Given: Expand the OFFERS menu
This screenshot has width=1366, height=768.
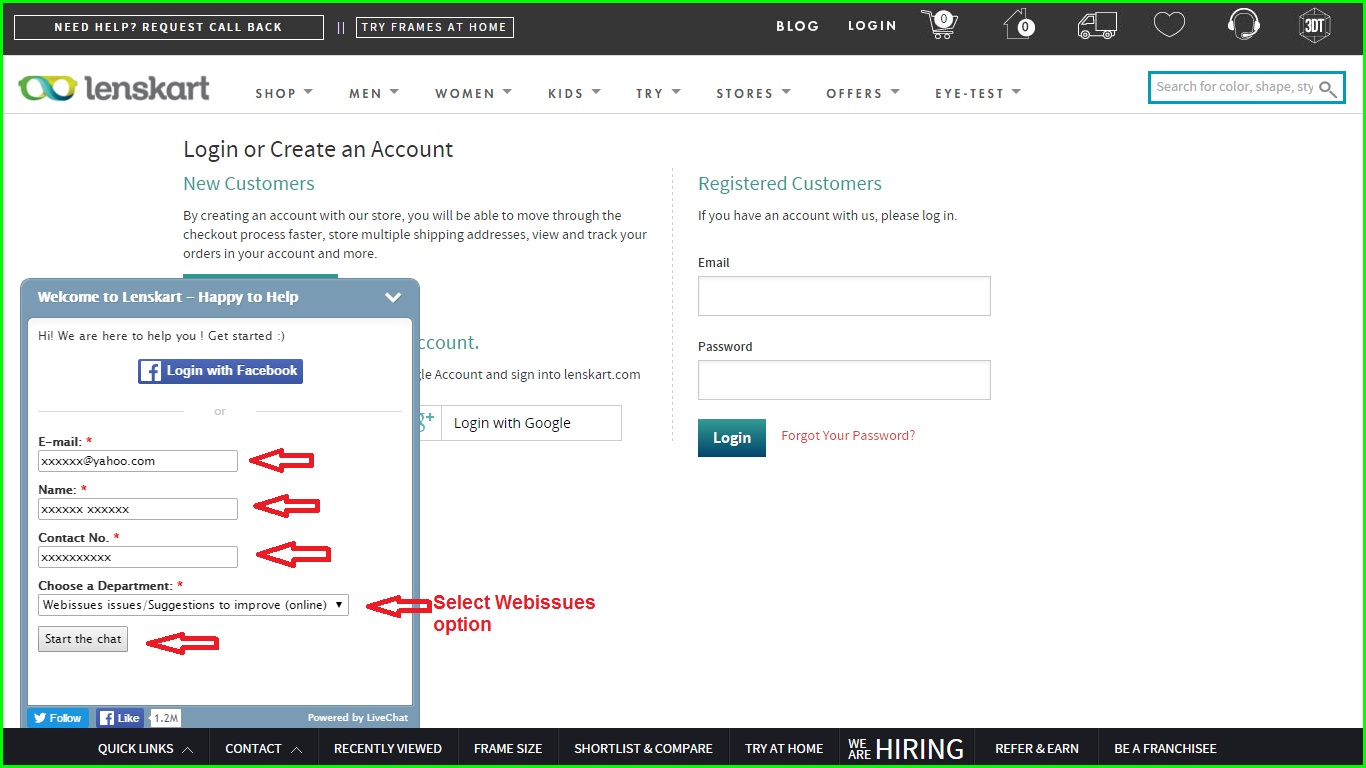Looking at the screenshot, I should pyautogui.click(x=863, y=93).
